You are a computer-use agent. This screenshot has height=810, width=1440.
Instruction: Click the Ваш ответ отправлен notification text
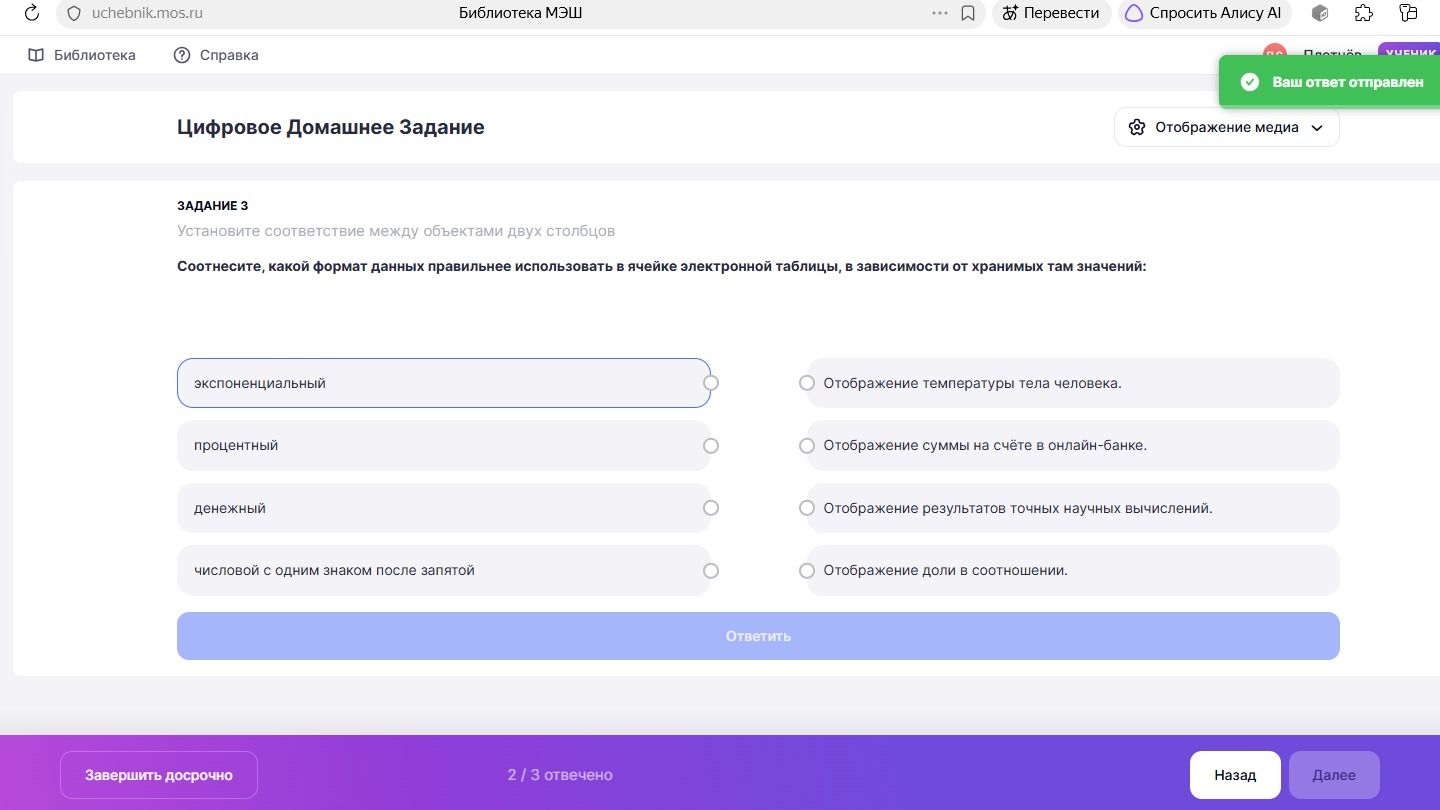point(1348,82)
